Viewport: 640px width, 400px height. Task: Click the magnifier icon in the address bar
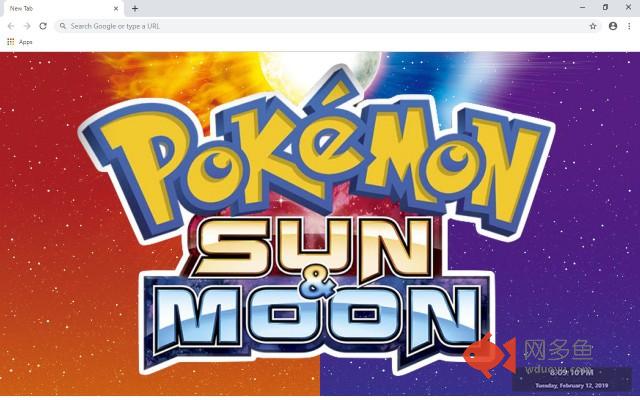click(62, 26)
